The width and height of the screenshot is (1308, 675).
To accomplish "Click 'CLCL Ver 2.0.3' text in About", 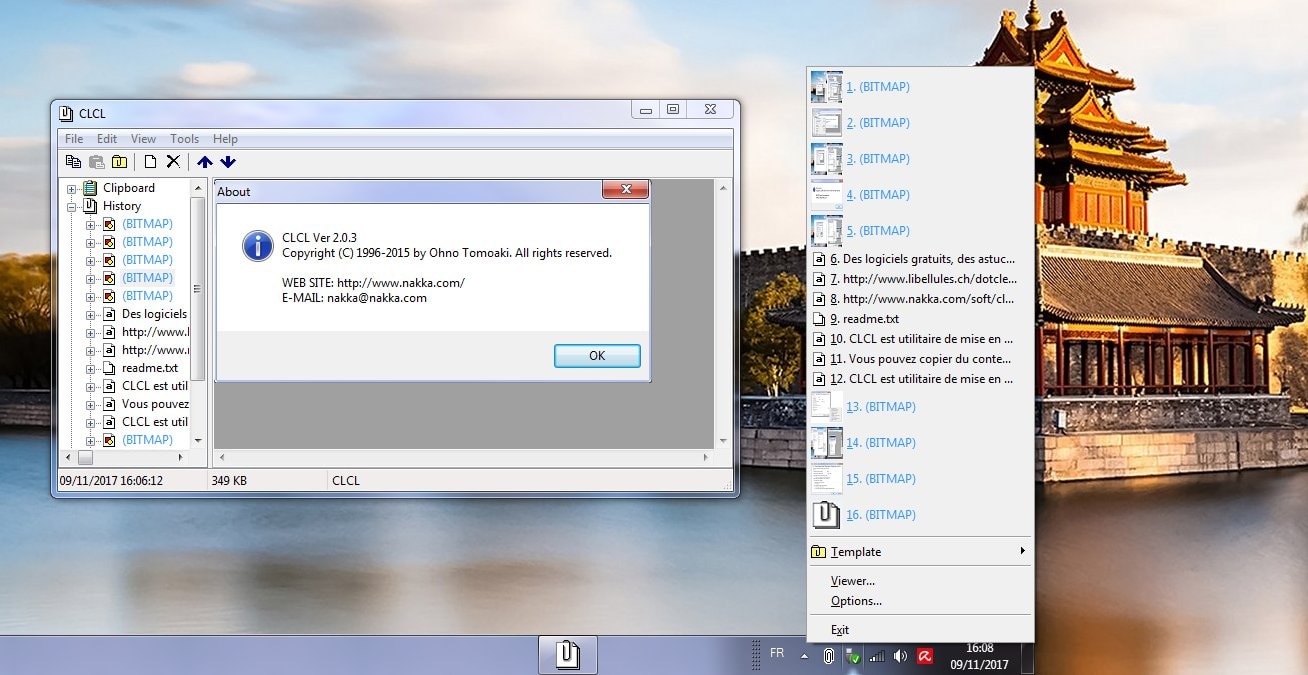I will 319,238.
